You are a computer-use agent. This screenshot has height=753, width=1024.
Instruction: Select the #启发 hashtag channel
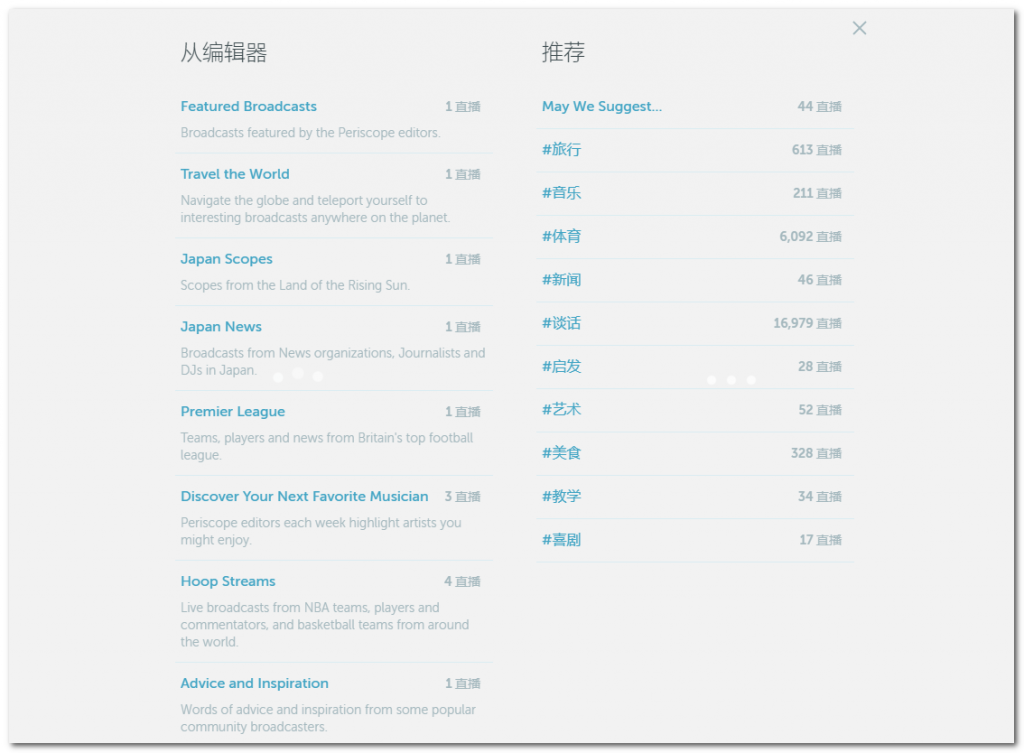tap(561, 367)
